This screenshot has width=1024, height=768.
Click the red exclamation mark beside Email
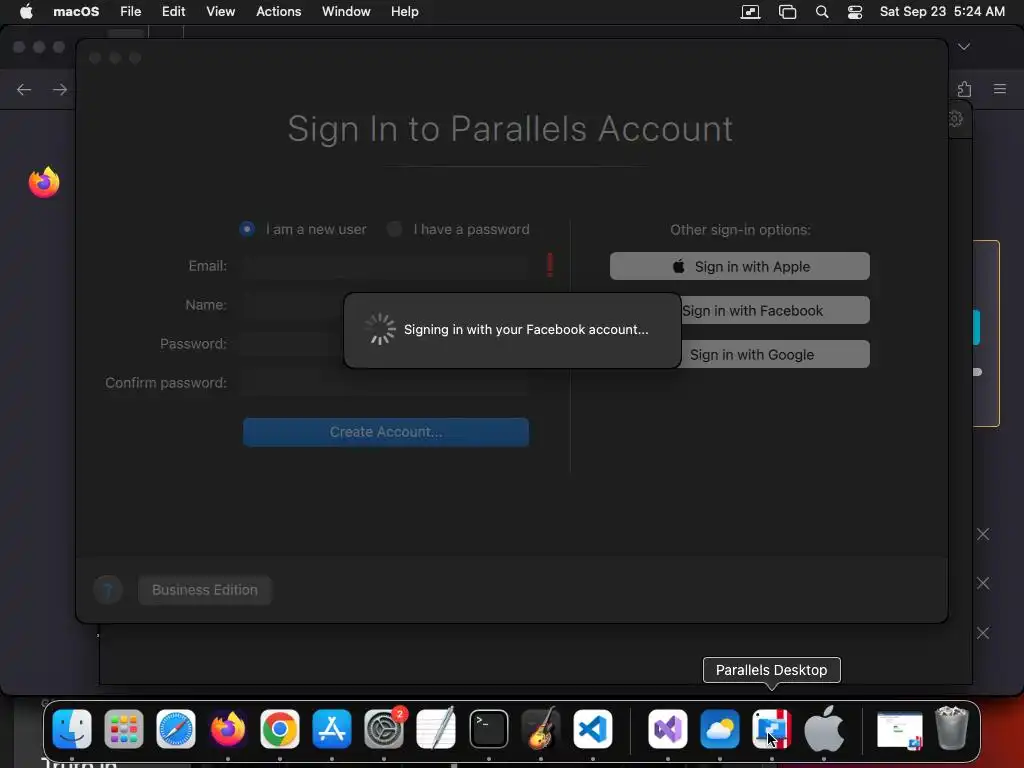click(x=550, y=265)
